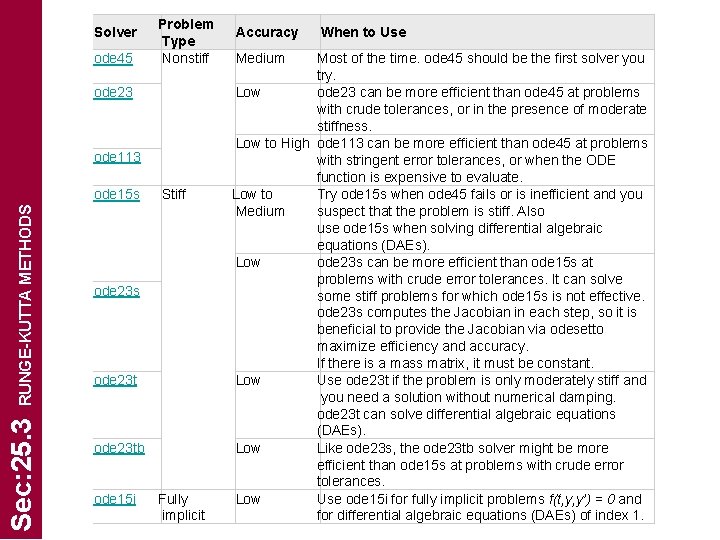Select the Solver column header
Screen dimensions: 720x540
116,32
